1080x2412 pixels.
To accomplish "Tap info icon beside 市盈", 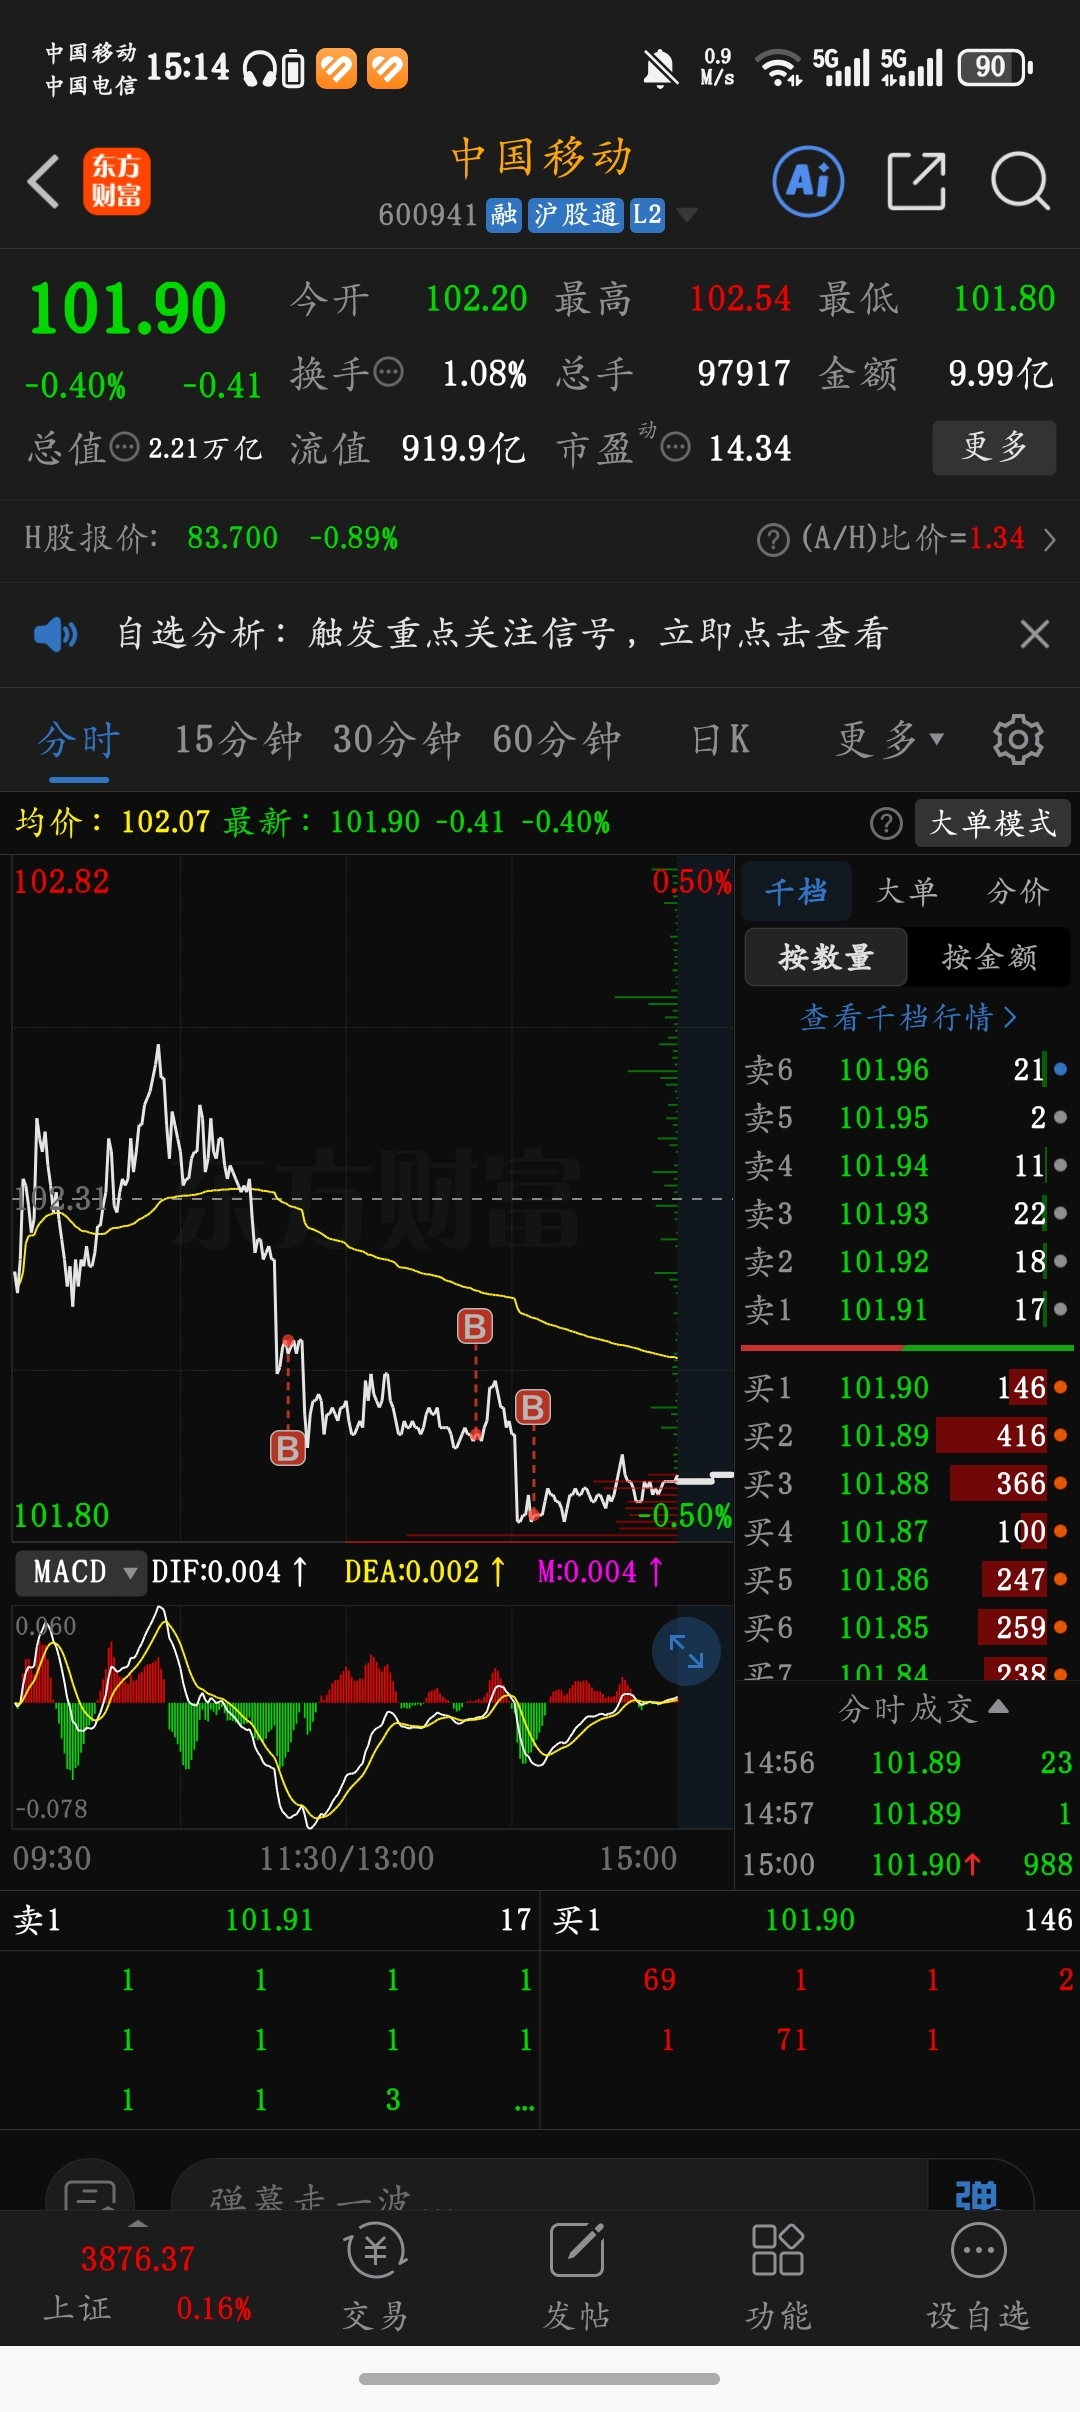I will click(x=676, y=447).
